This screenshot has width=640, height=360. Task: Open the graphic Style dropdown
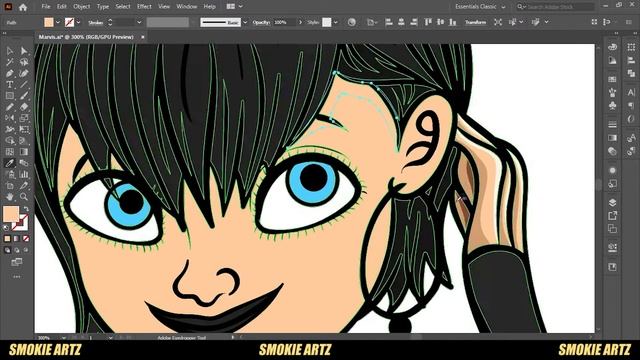point(336,22)
